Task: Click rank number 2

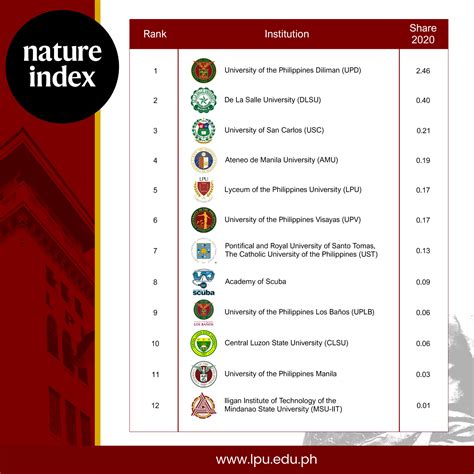Action: click(x=155, y=100)
